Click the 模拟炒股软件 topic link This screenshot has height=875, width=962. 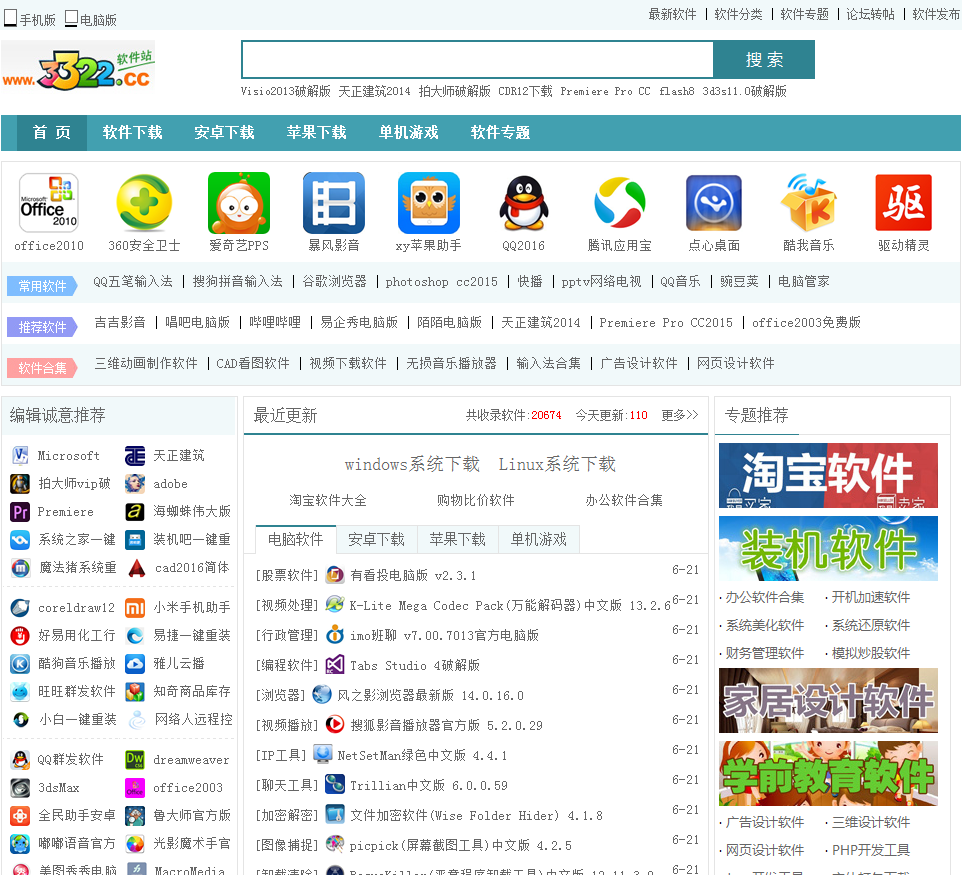coord(871,653)
